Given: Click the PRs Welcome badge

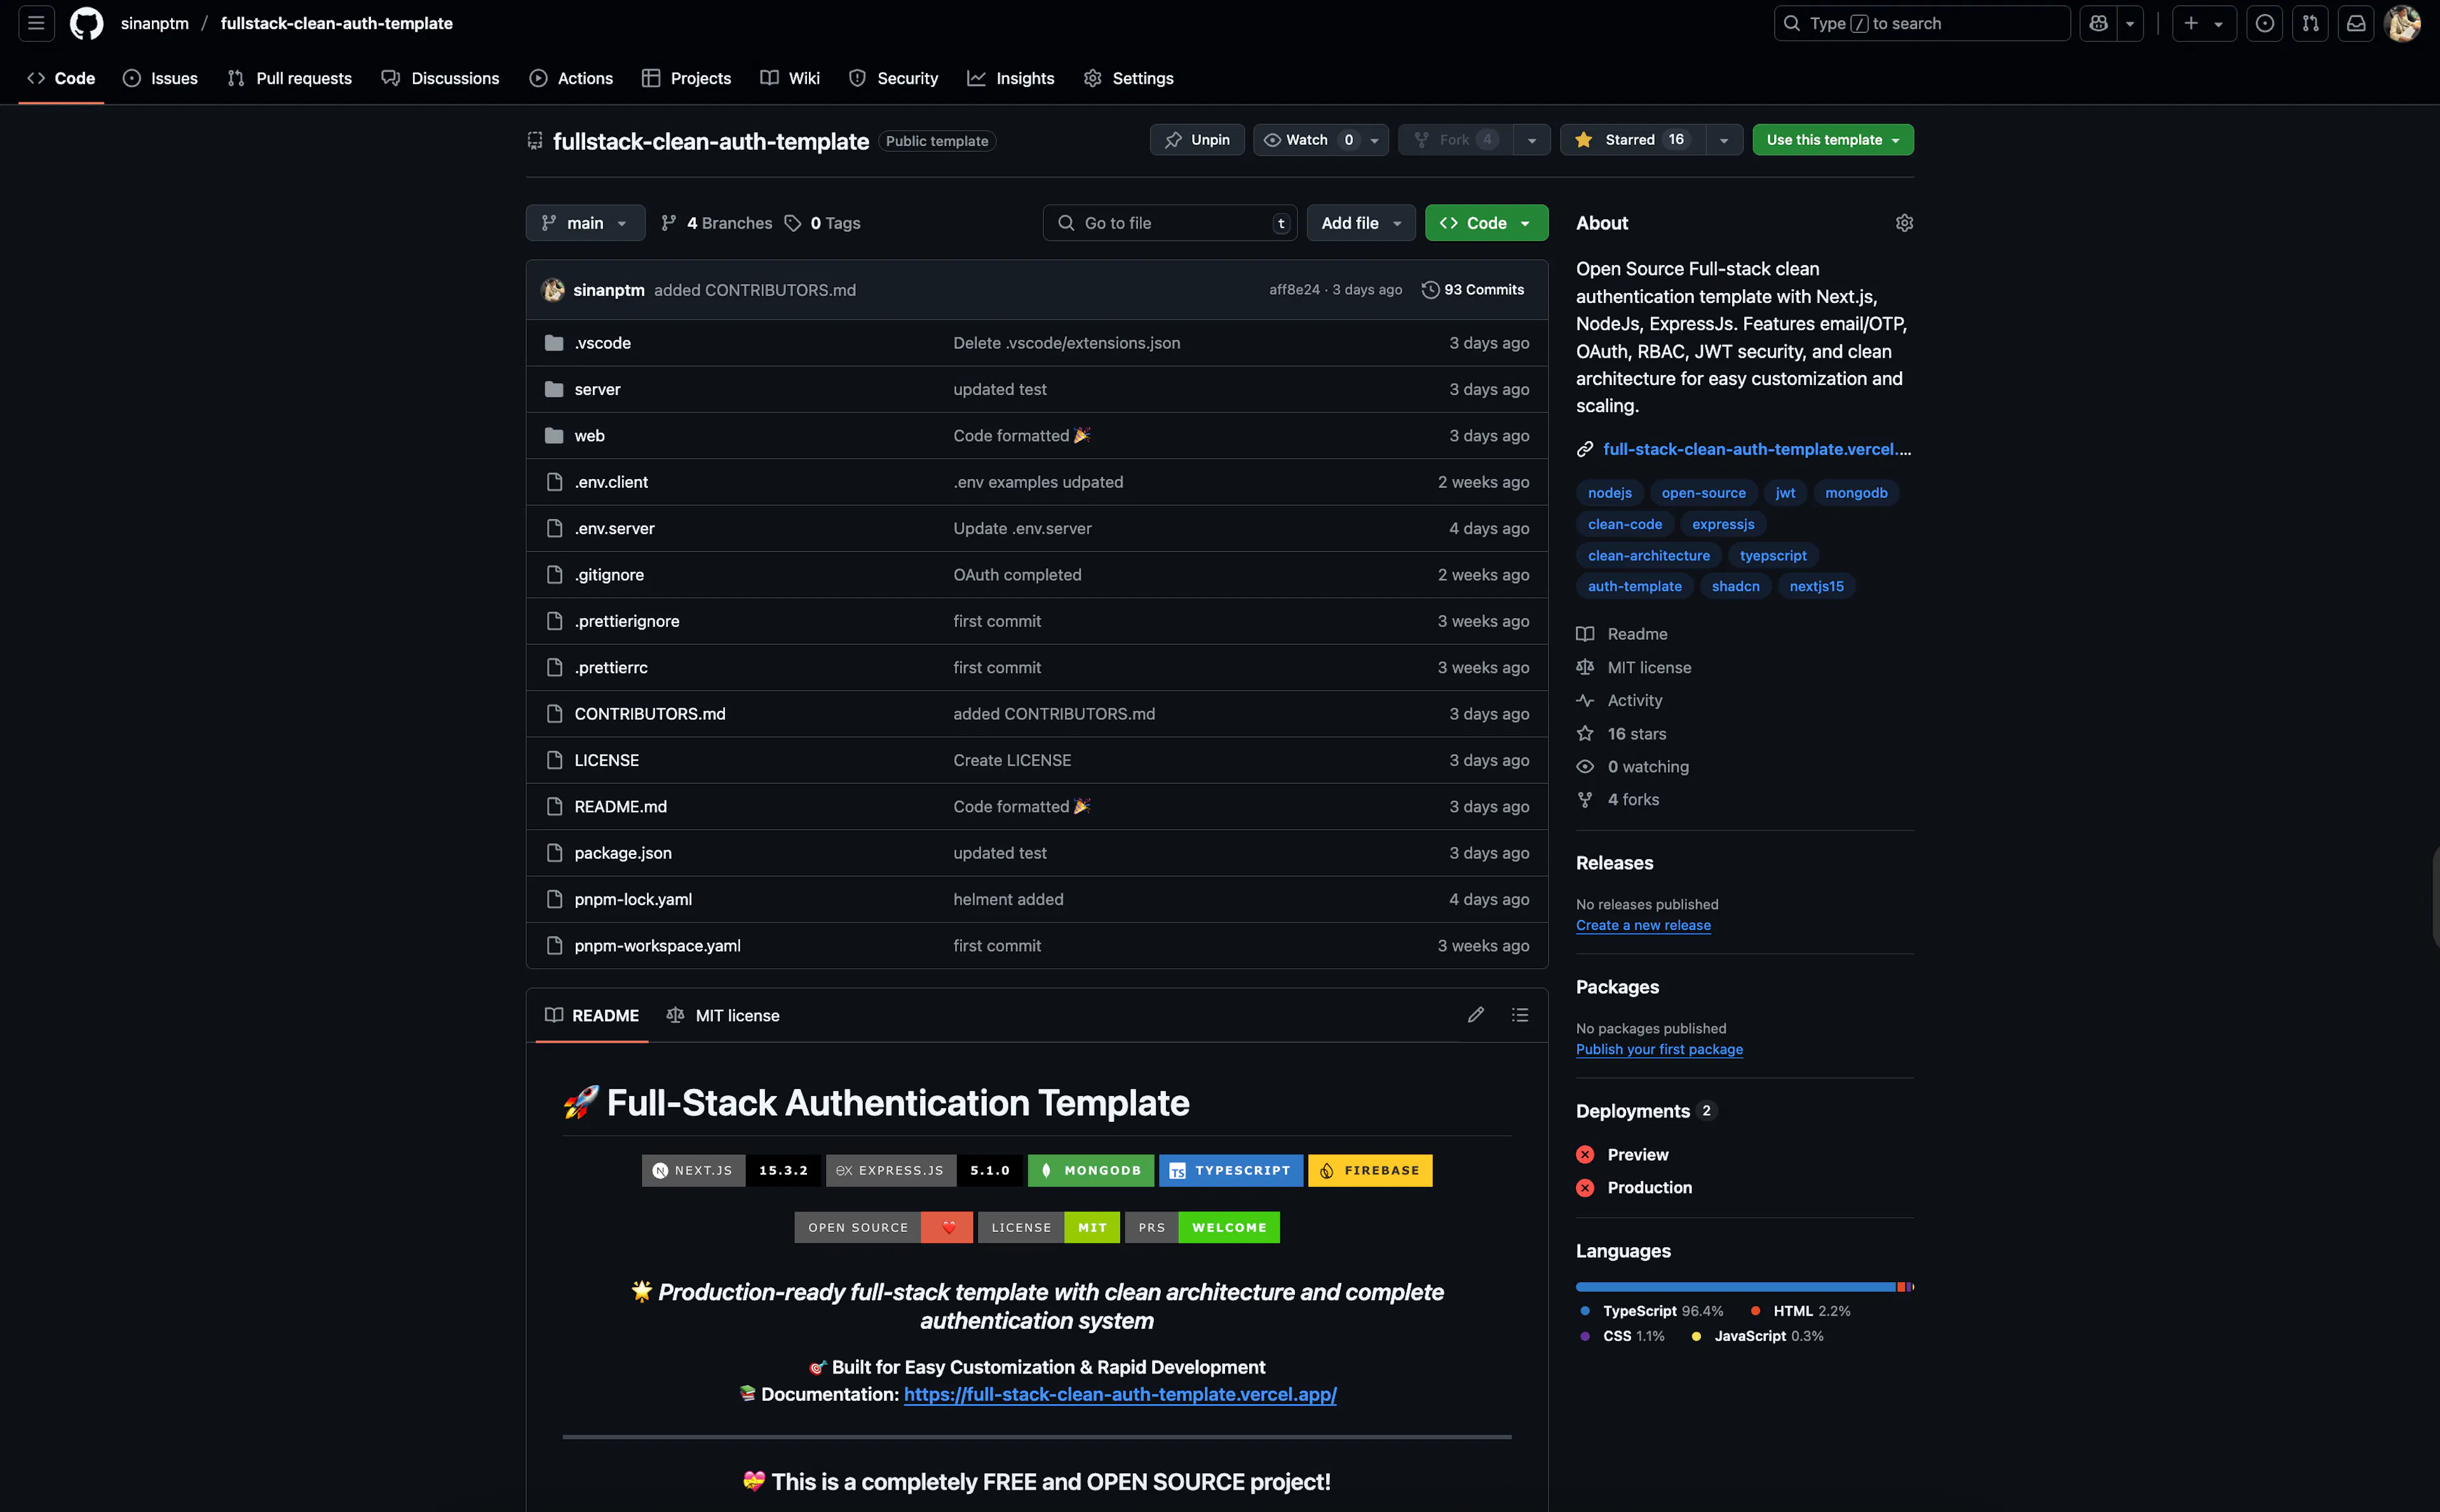Looking at the screenshot, I should coord(1202,1227).
